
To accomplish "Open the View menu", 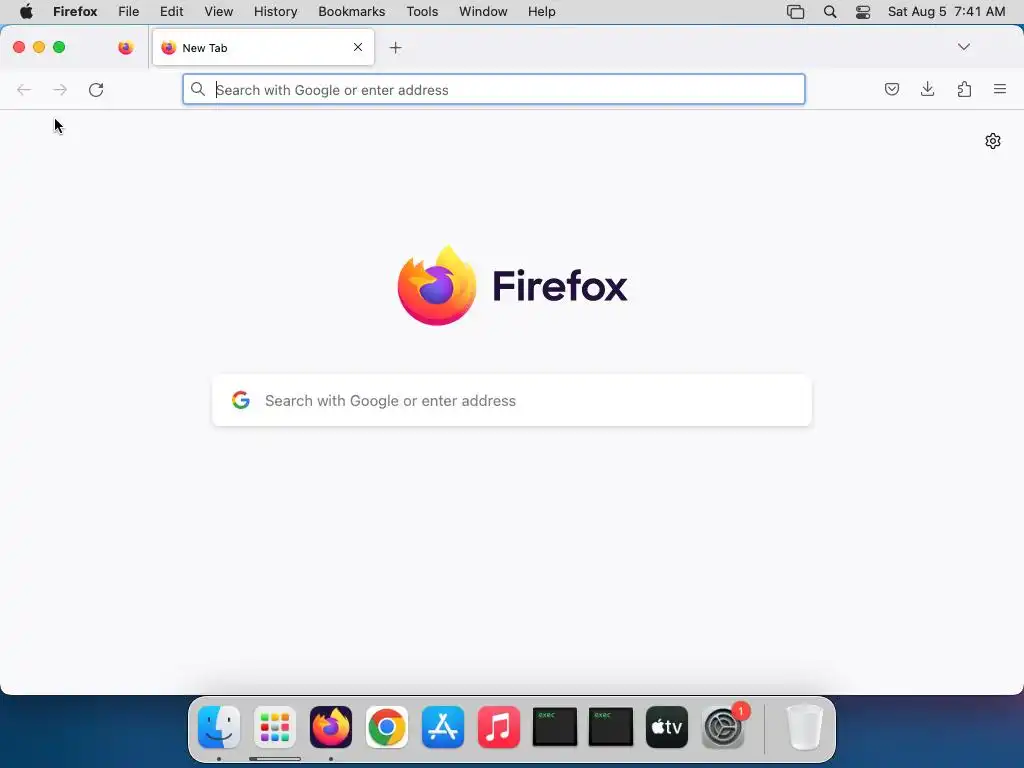I will (219, 12).
